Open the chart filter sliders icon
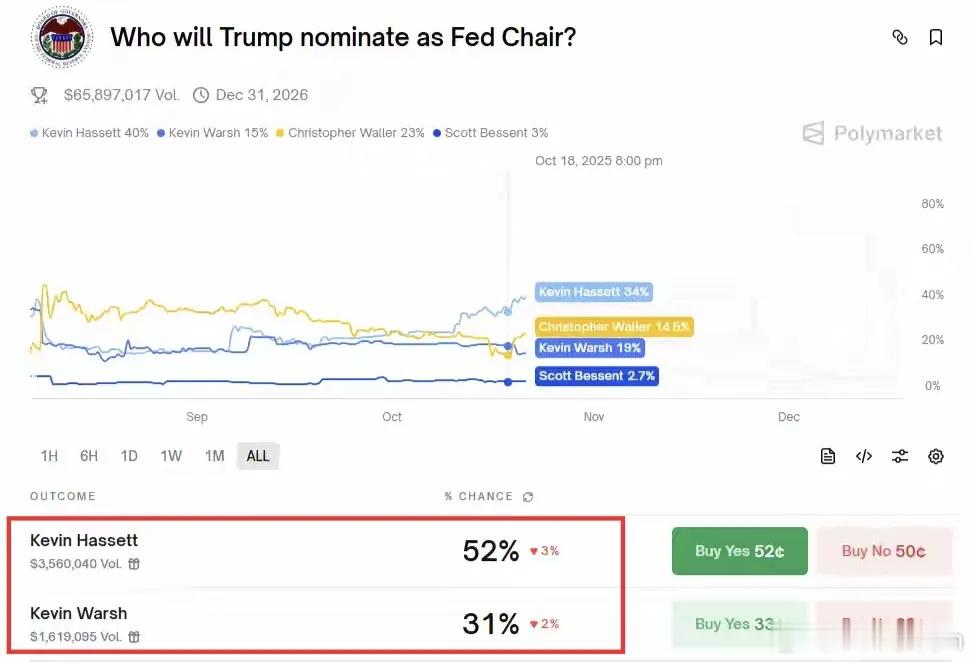Viewport: 972px width, 662px height. [900, 456]
